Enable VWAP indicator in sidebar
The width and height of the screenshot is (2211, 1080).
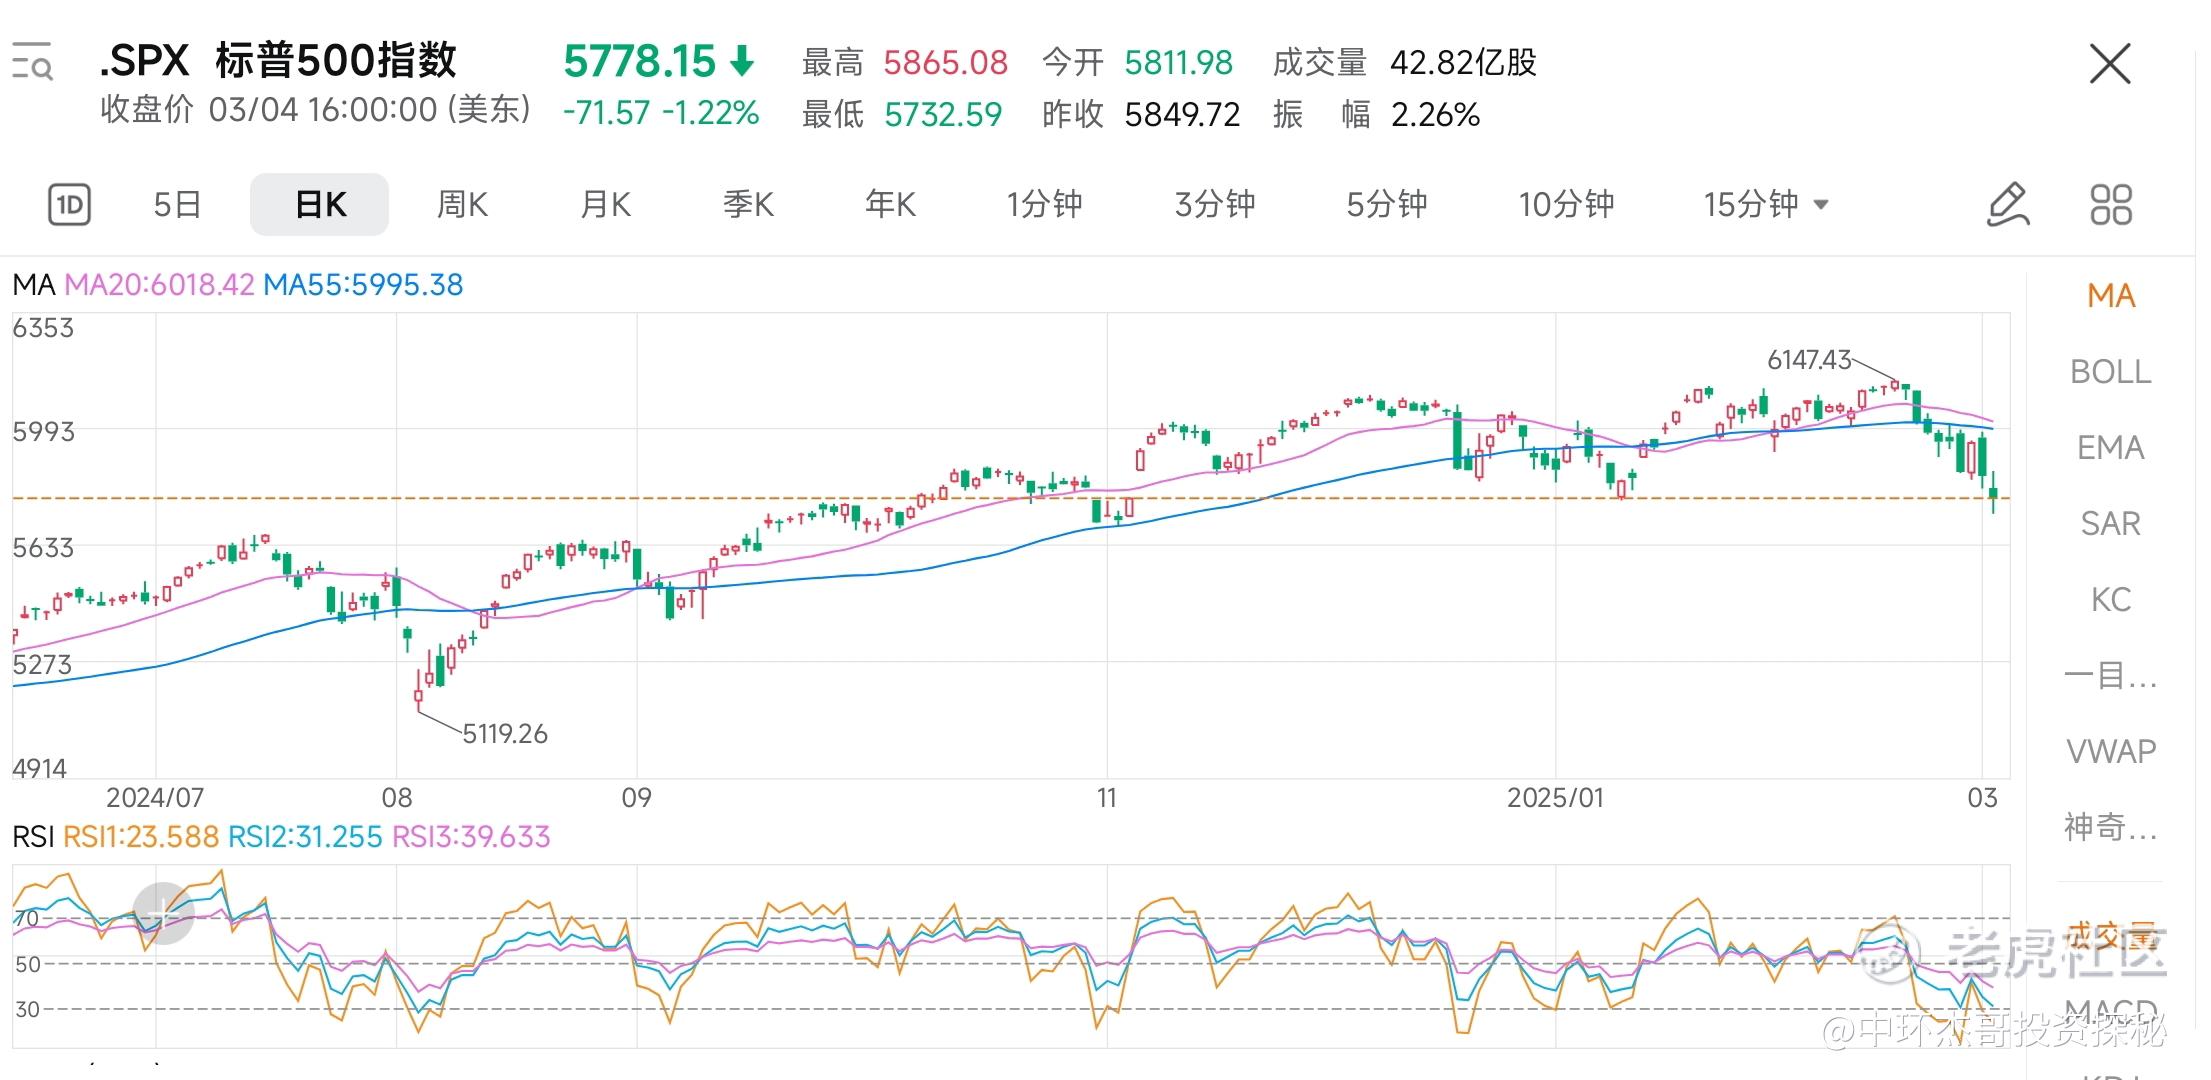point(2111,751)
